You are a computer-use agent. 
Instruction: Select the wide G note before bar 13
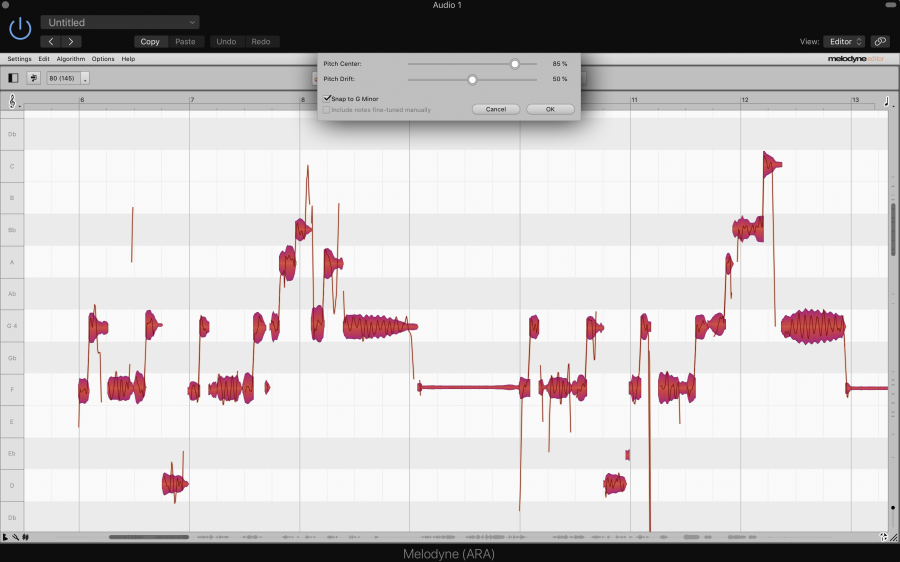pyautogui.click(x=813, y=327)
